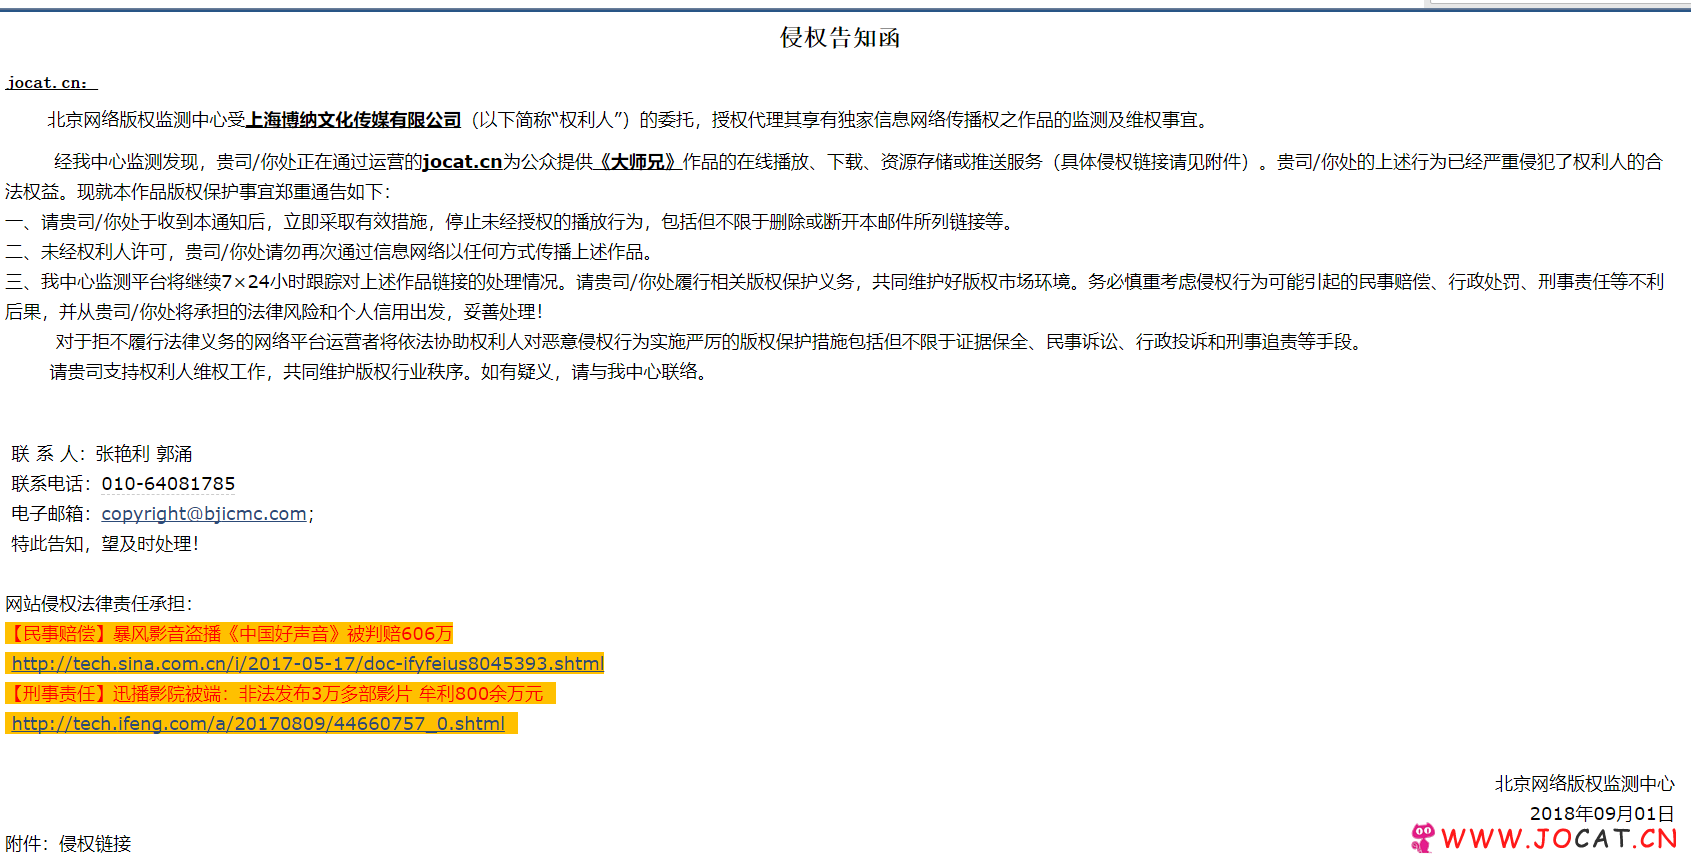Click the contact names 张艳利 郭涌

(144, 454)
